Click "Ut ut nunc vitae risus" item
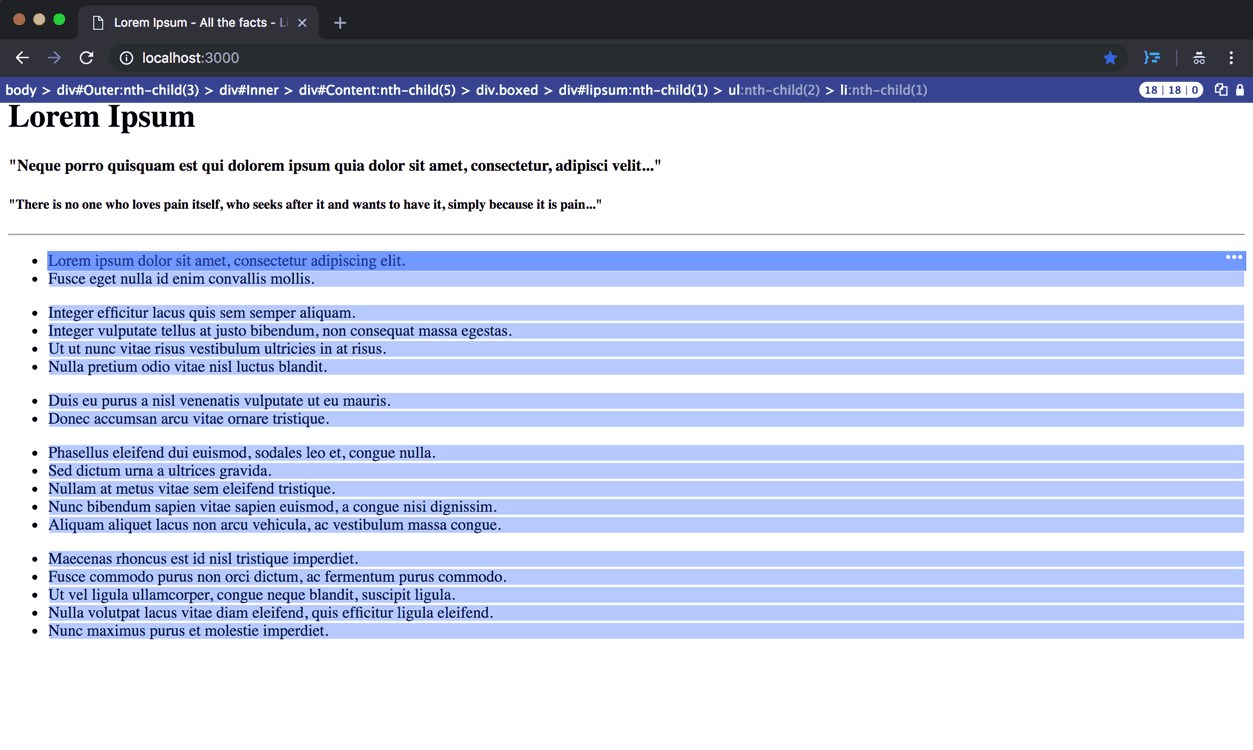Viewport: 1253px width, 750px height. coord(646,349)
